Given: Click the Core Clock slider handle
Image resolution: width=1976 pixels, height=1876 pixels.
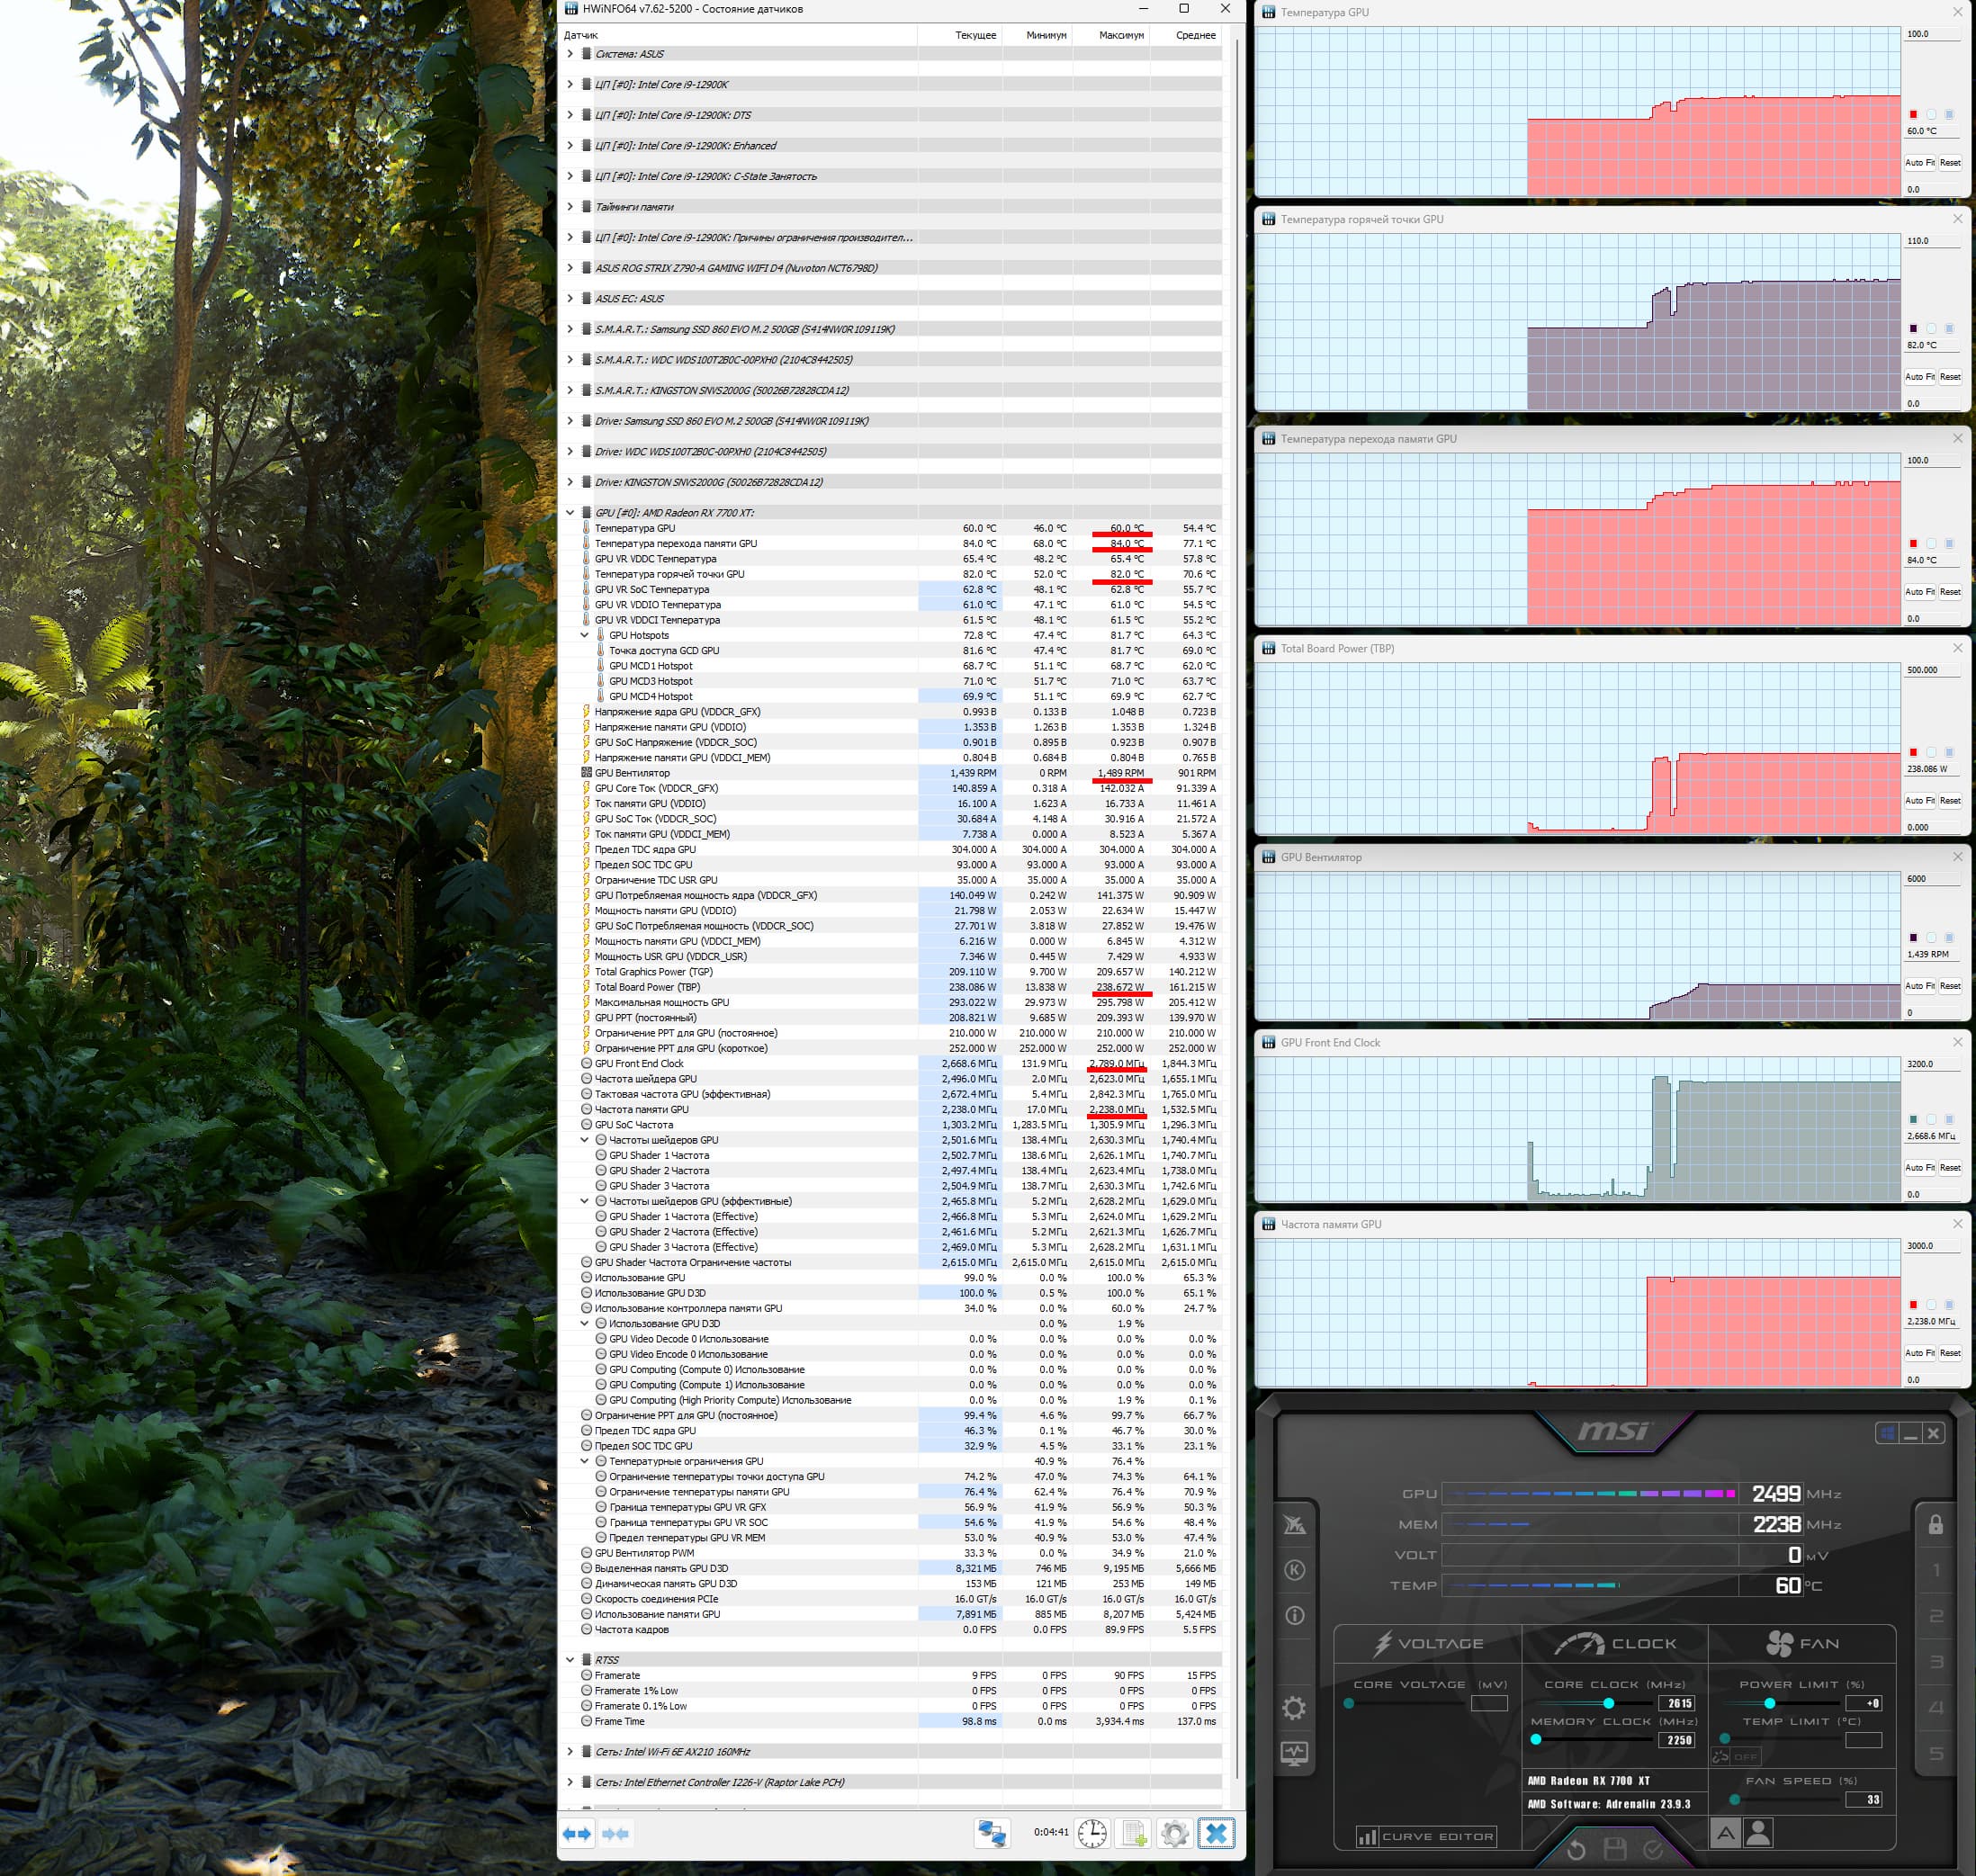Looking at the screenshot, I should tap(1608, 1703).
